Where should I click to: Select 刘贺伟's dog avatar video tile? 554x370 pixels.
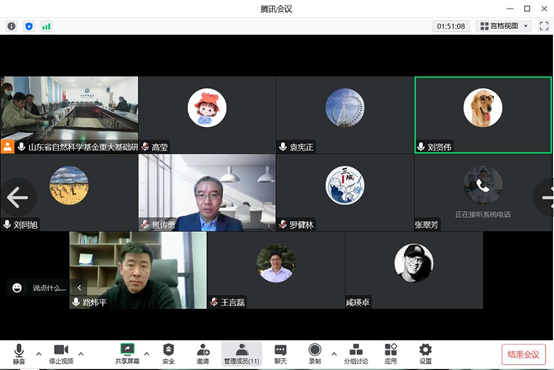483,115
